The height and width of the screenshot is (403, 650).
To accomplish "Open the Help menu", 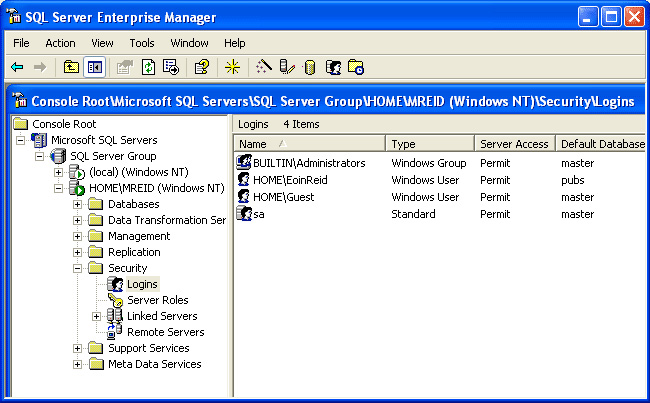I will 235,43.
